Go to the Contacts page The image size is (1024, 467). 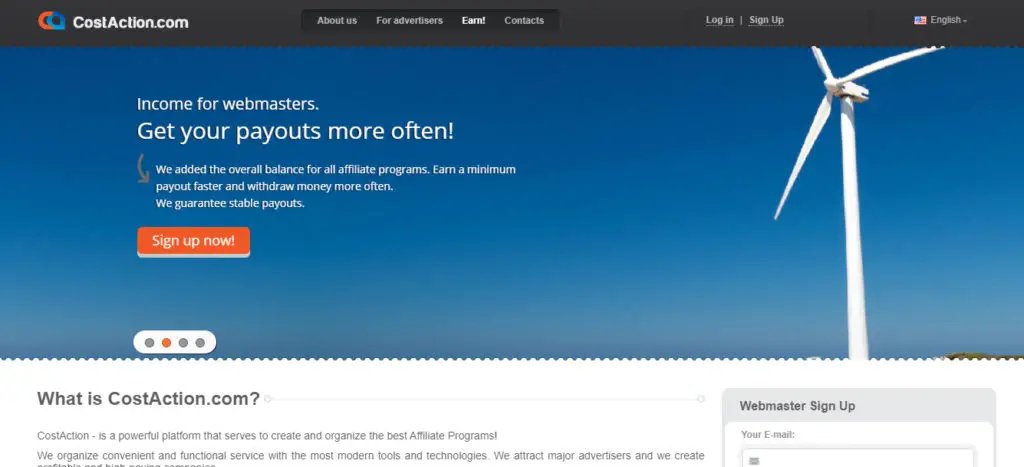(x=524, y=20)
